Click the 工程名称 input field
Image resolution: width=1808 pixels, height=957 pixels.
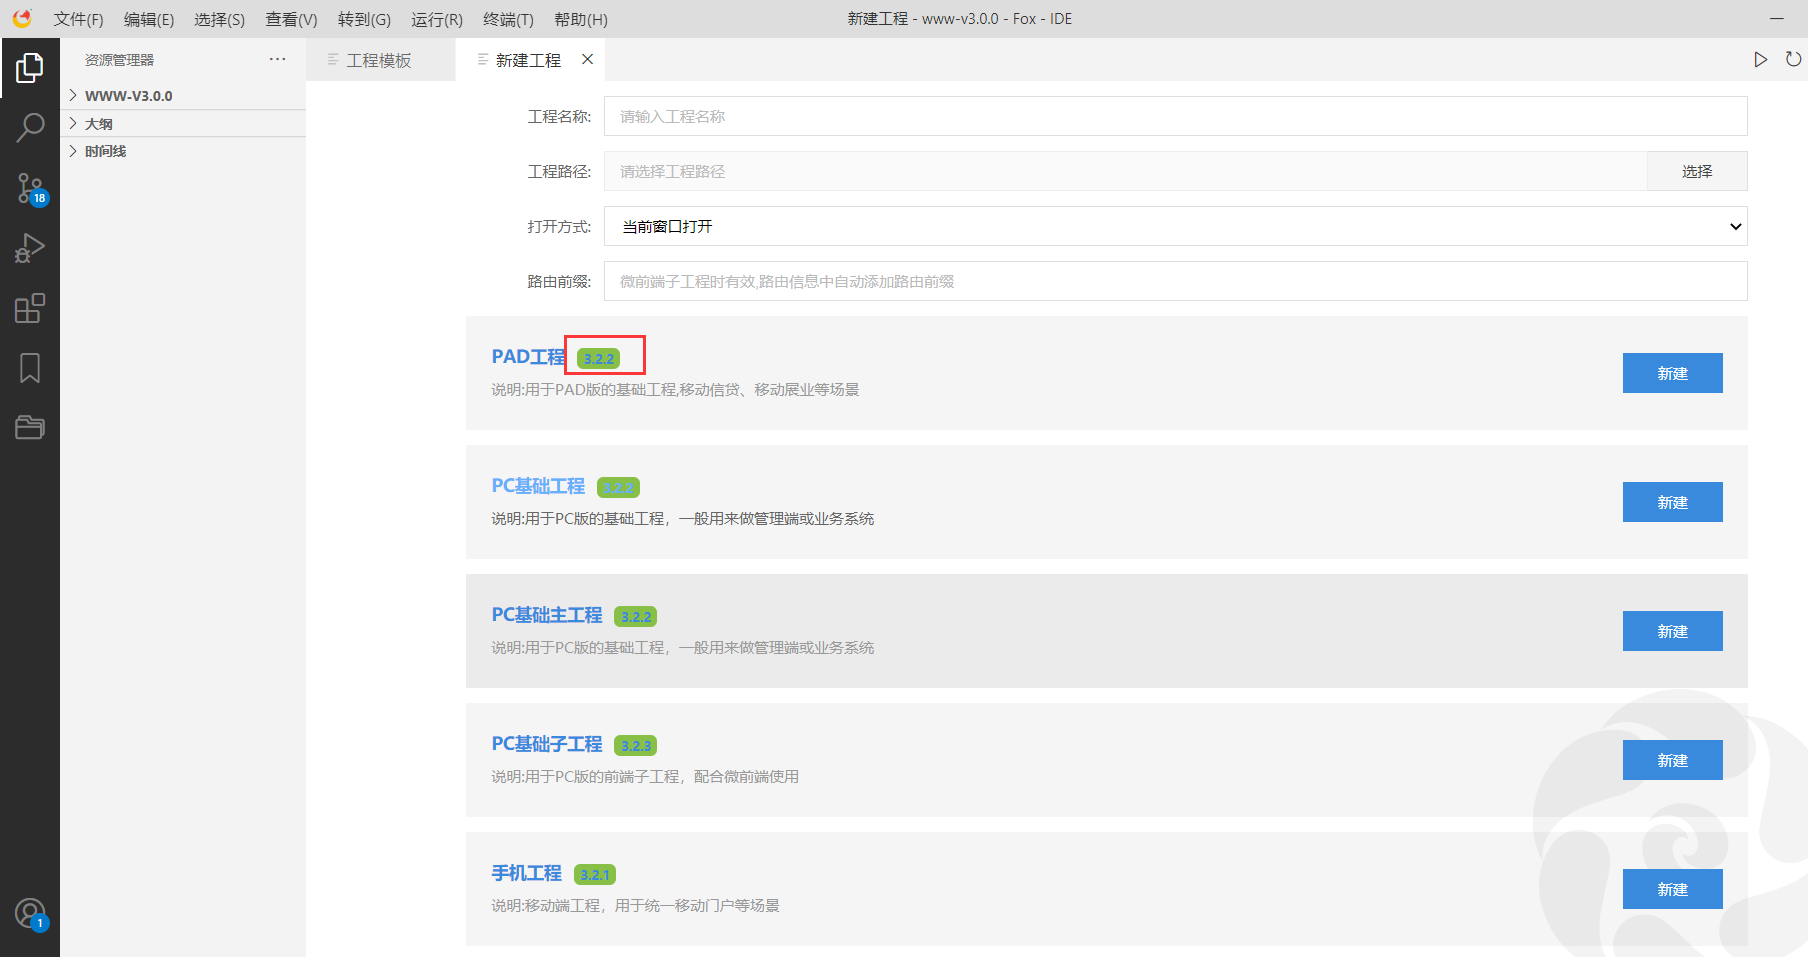point(1175,117)
